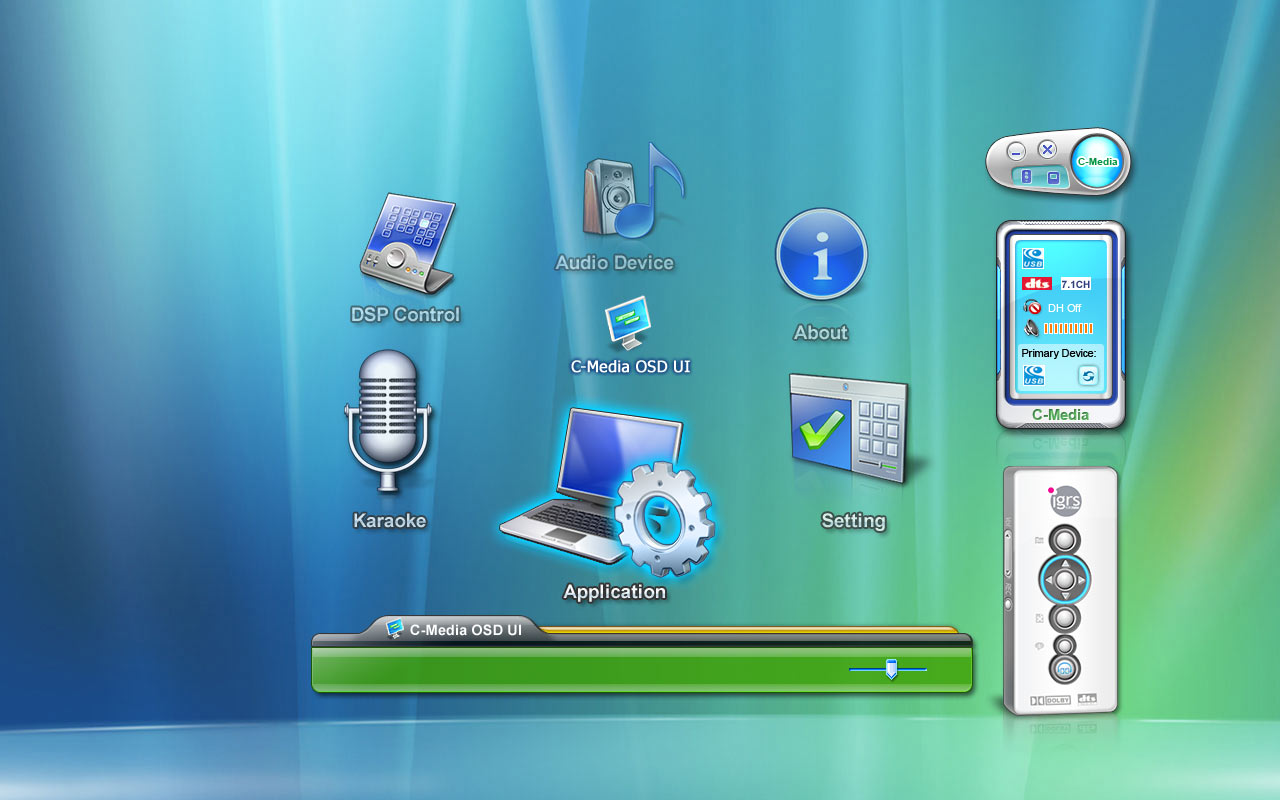
Task: Adjust the orange volume level bar
Action: 1068,328
